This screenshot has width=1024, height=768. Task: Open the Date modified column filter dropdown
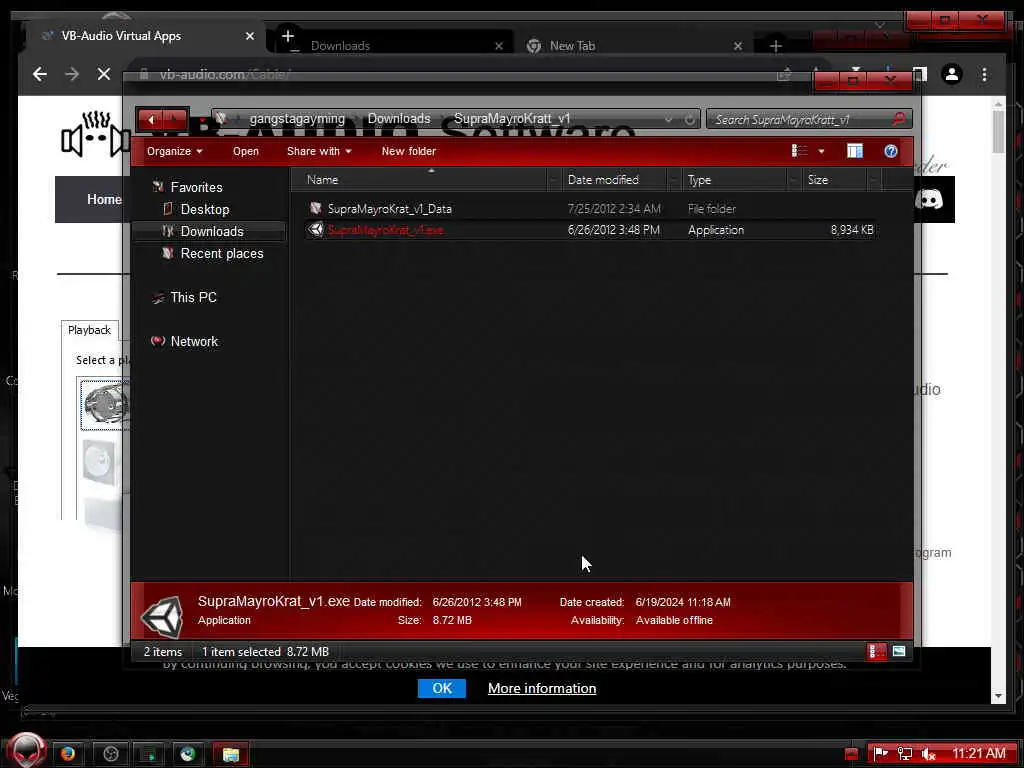click(x=674, y=180)
